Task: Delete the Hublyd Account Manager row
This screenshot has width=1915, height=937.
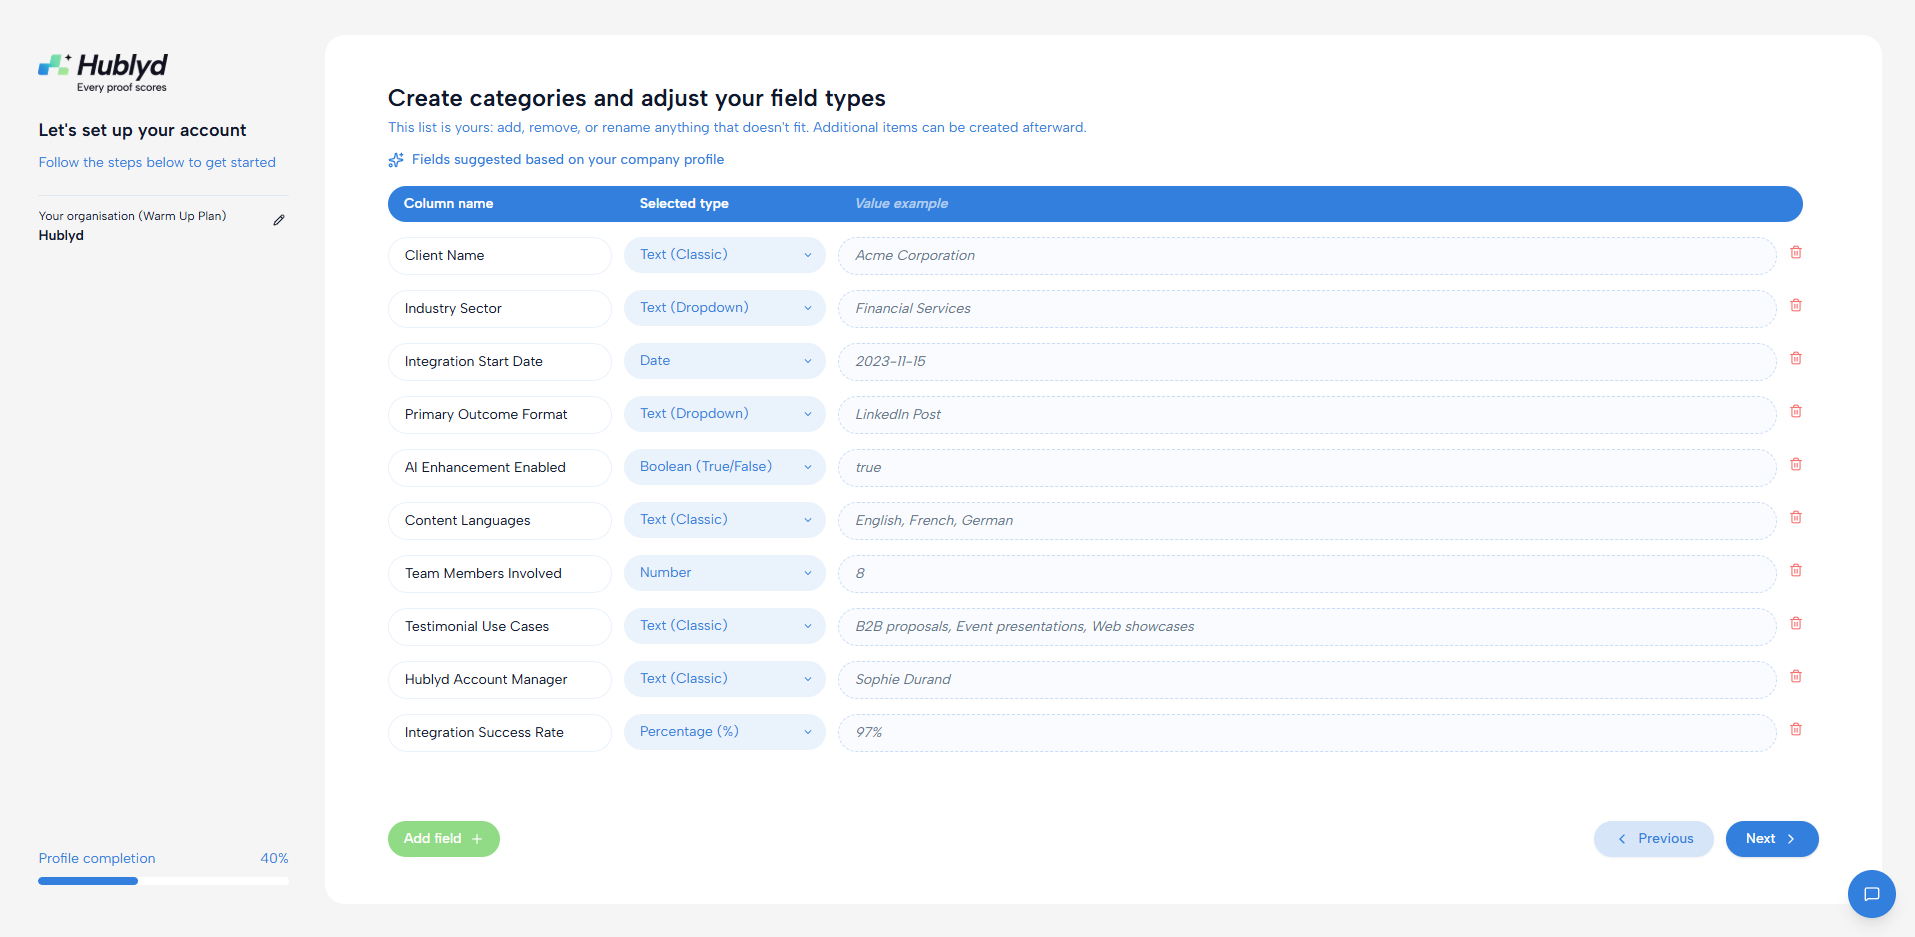Action: tap(1796, 677)
